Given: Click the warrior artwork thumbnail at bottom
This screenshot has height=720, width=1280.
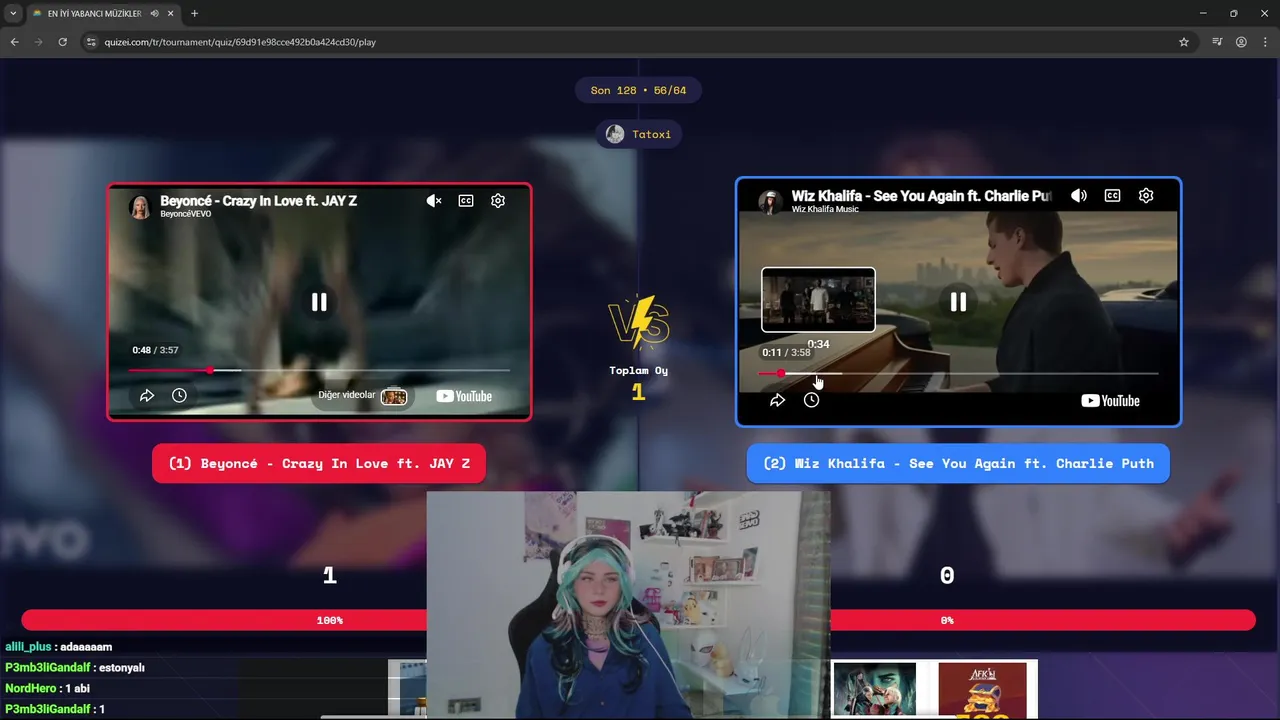Looking at the screenshot, I should (874, 689).
